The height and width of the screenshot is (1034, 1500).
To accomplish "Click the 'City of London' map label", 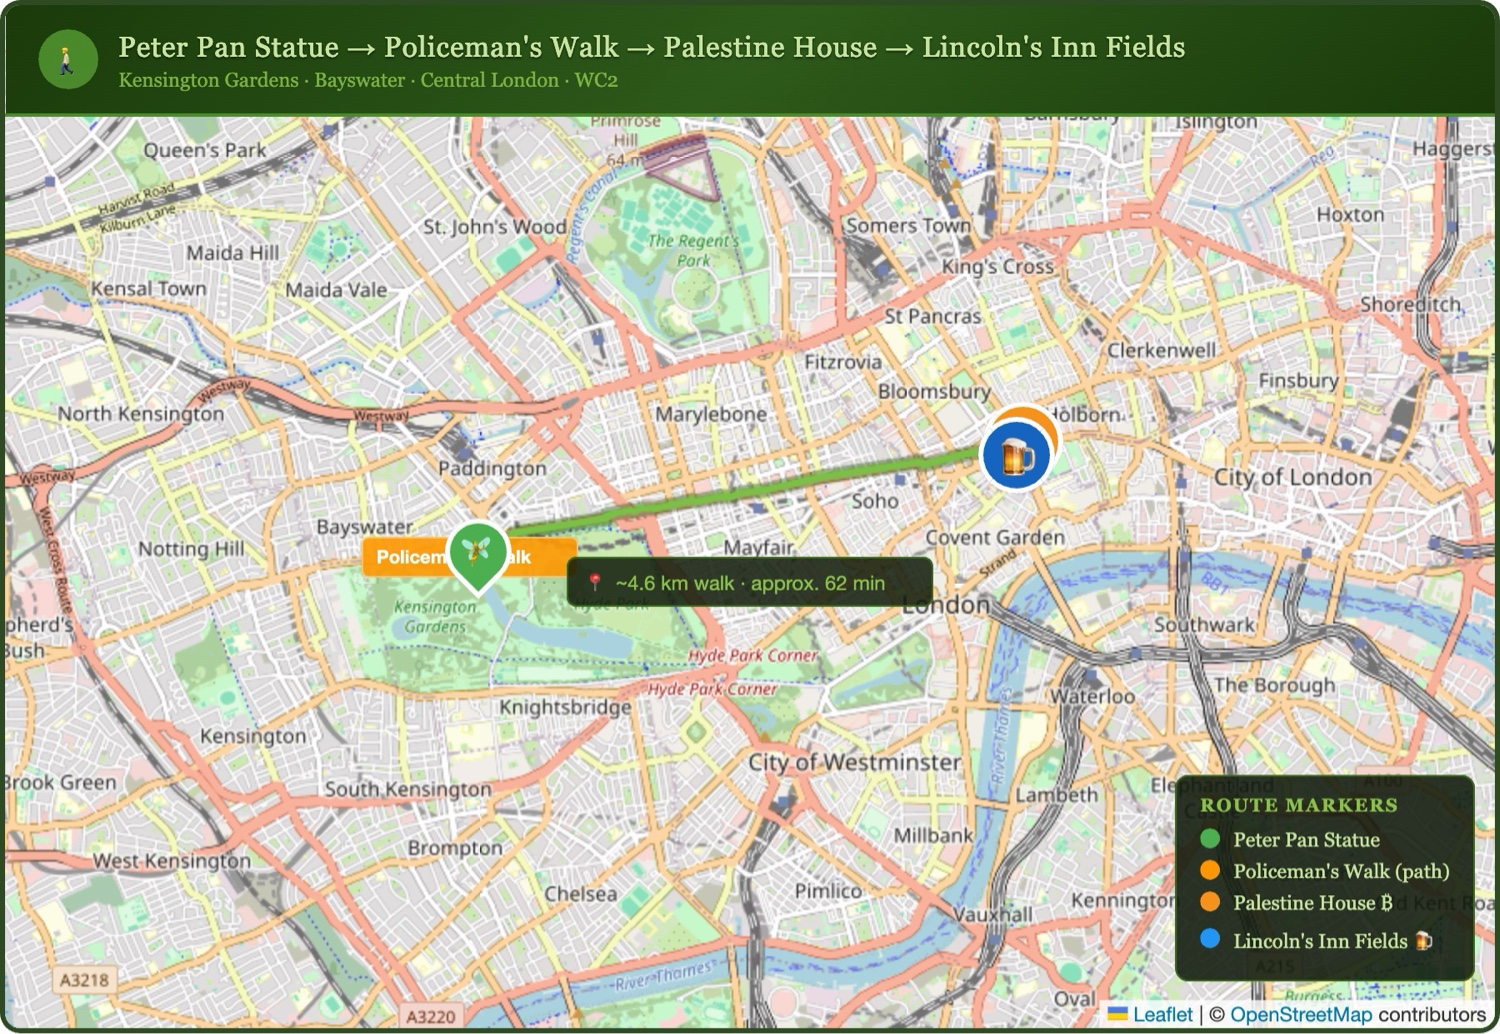I will tap(1293, 477).
